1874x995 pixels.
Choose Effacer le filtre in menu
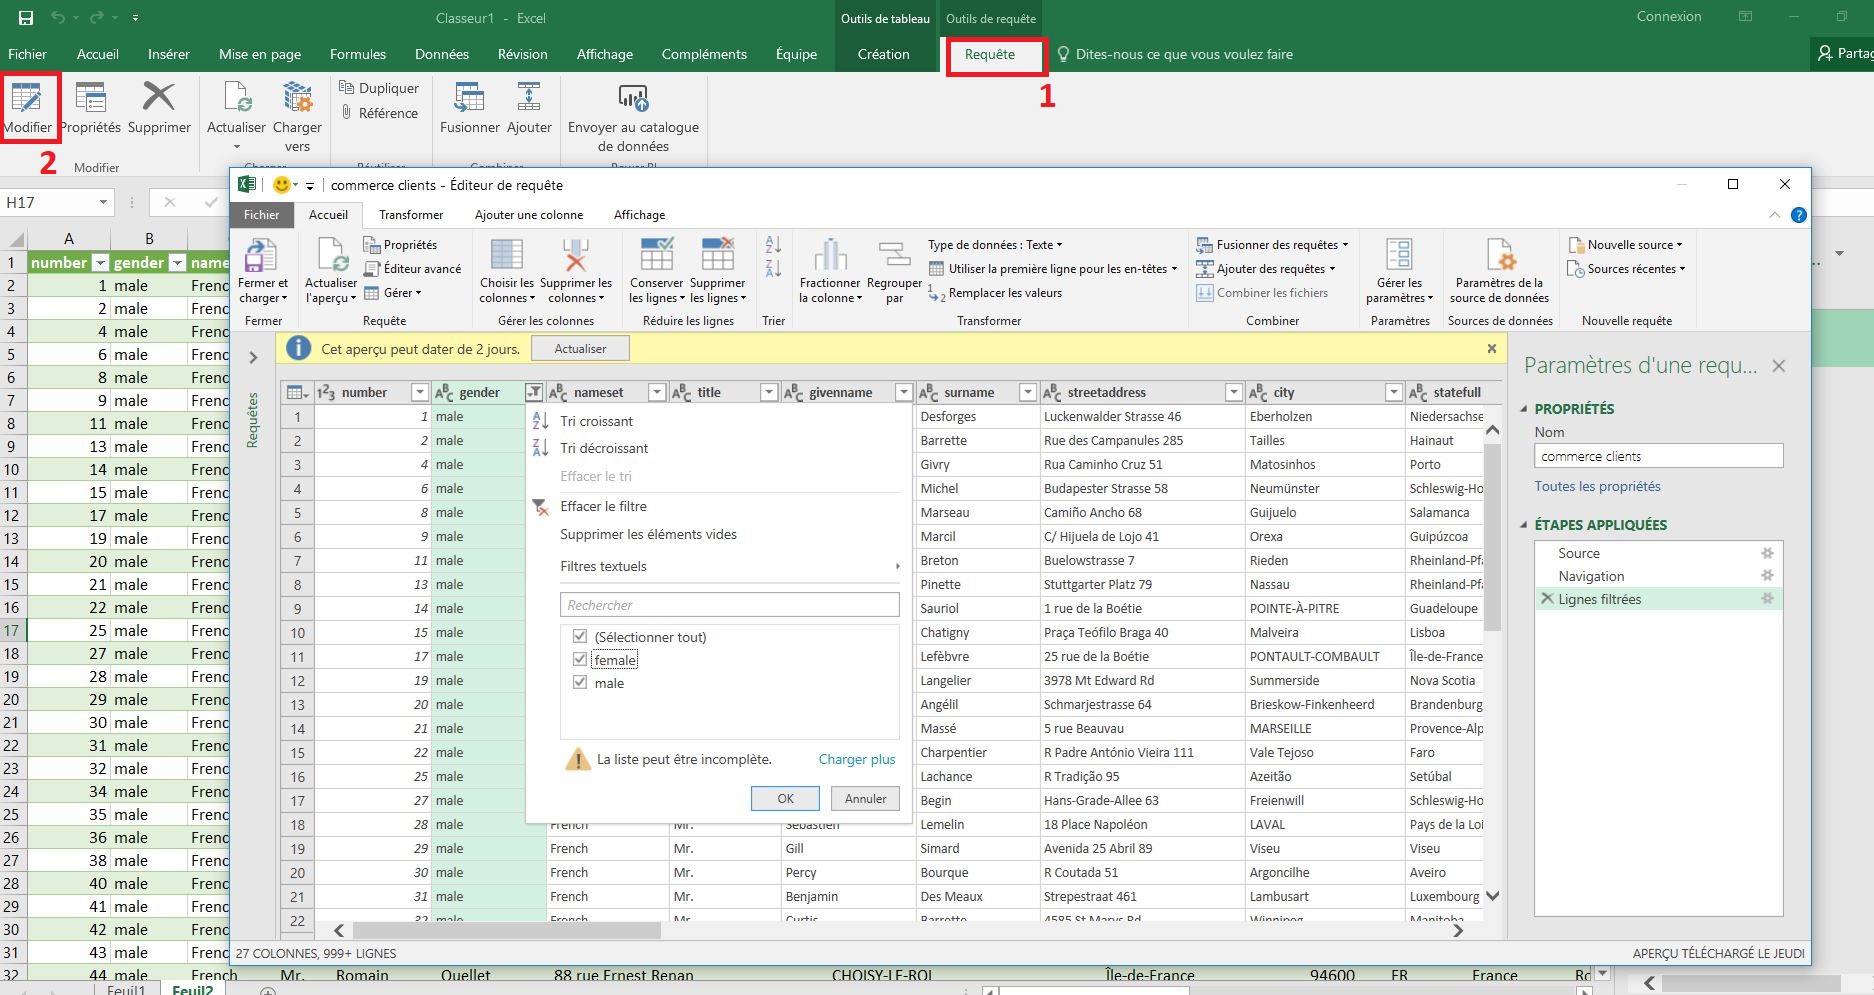point(603,506)
